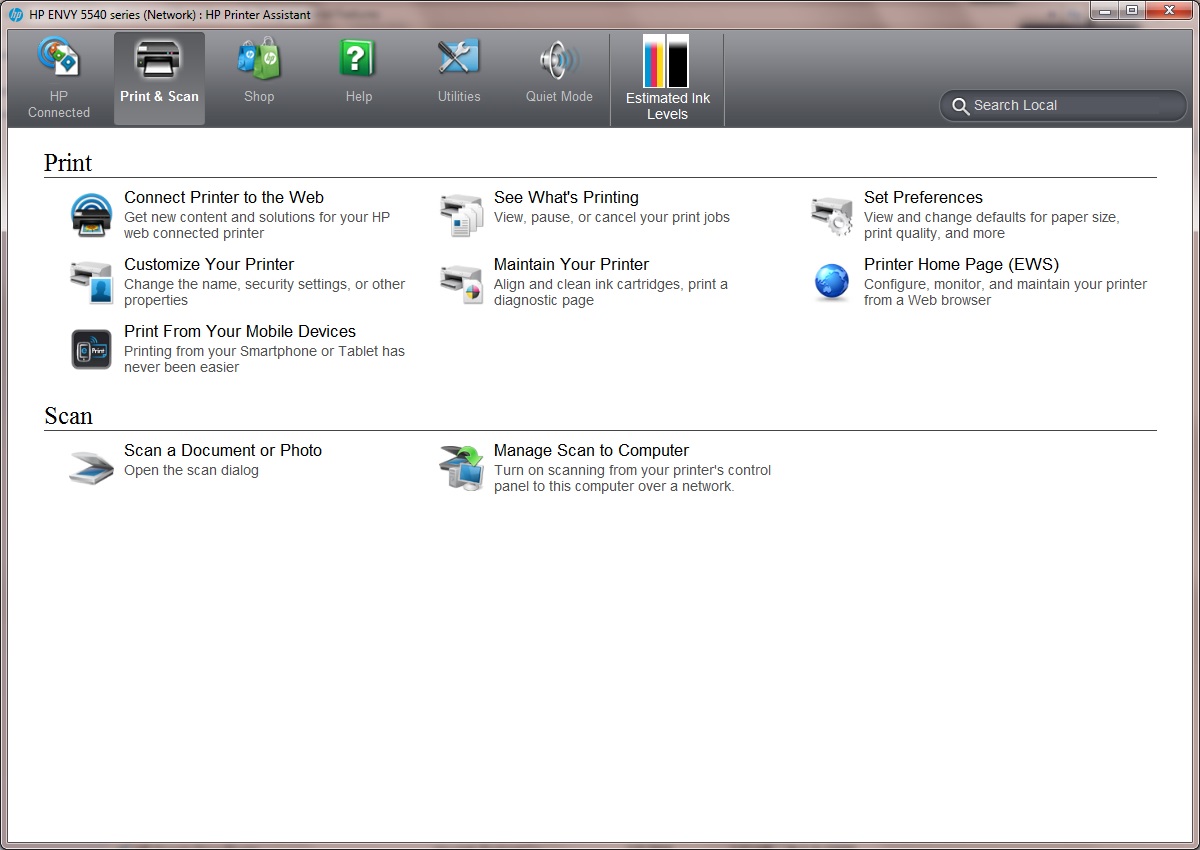Click the Scan a Document or Photo scanner icon
Image resolution: width=1200 pixels, height=850 pixels.
92,467
